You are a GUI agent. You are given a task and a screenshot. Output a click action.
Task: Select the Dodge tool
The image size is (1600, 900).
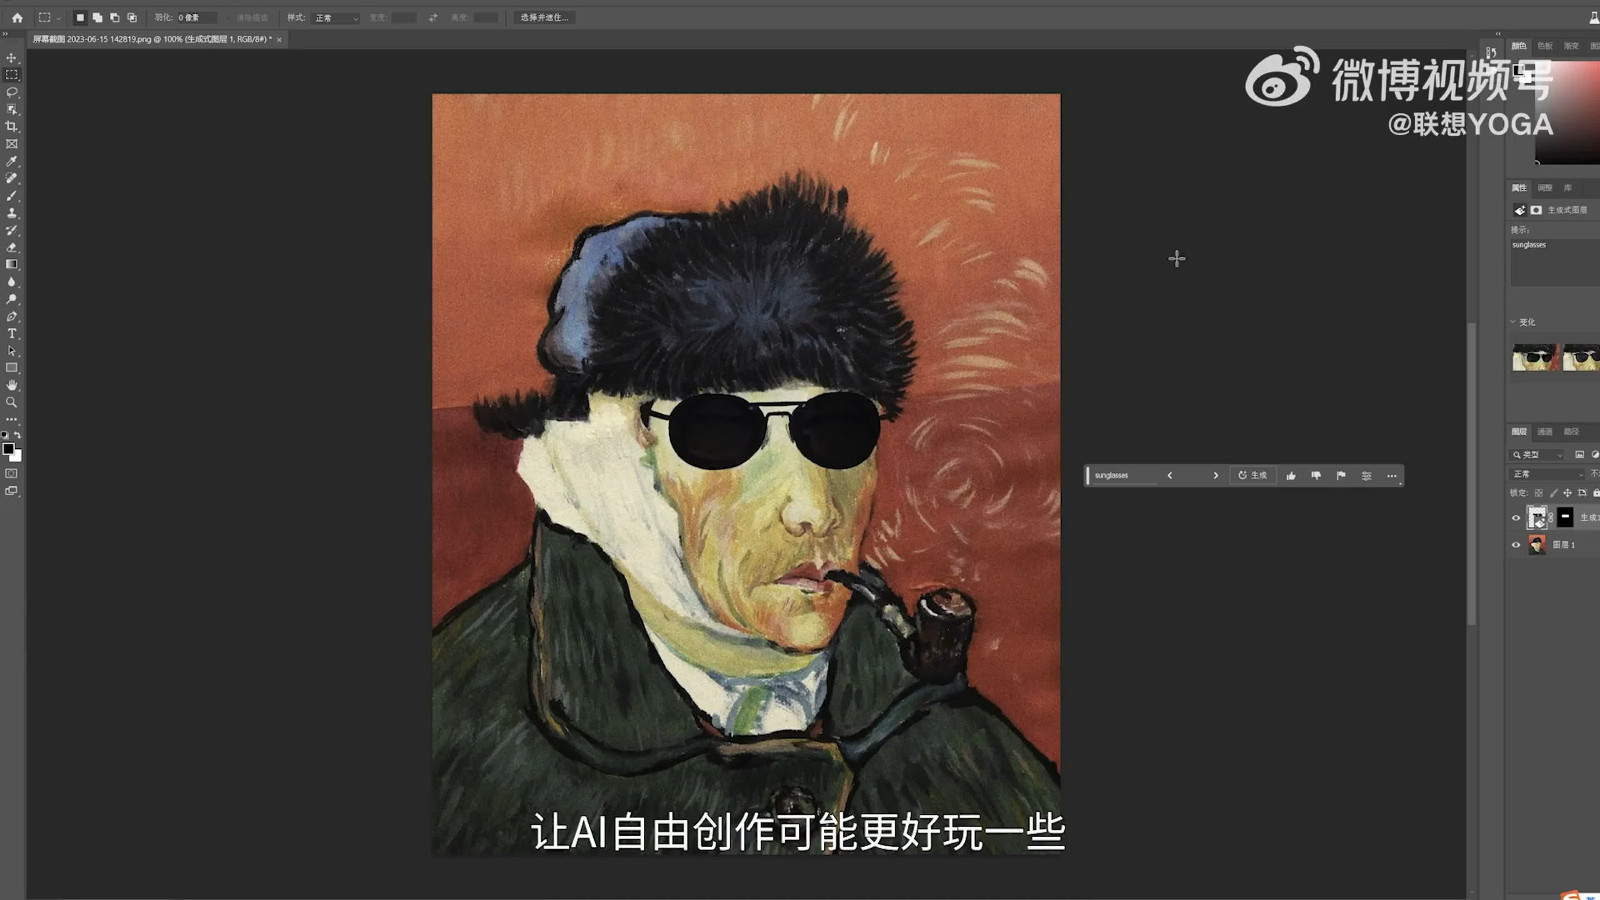(12, 299)
